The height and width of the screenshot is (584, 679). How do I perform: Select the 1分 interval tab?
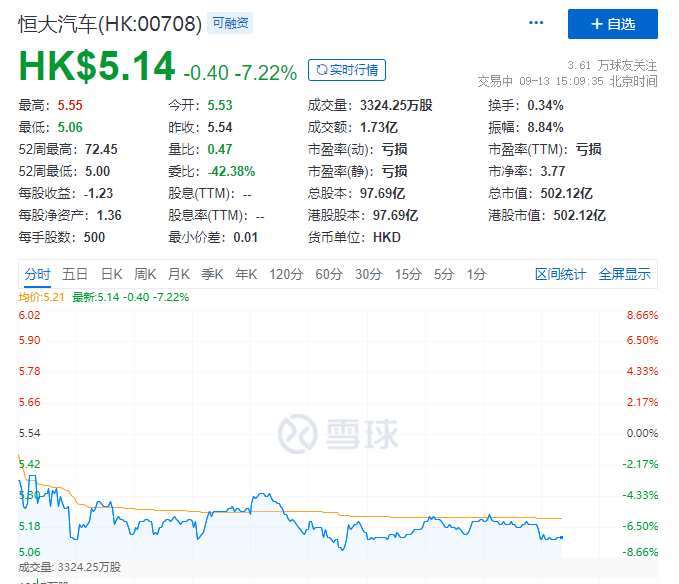476,274
